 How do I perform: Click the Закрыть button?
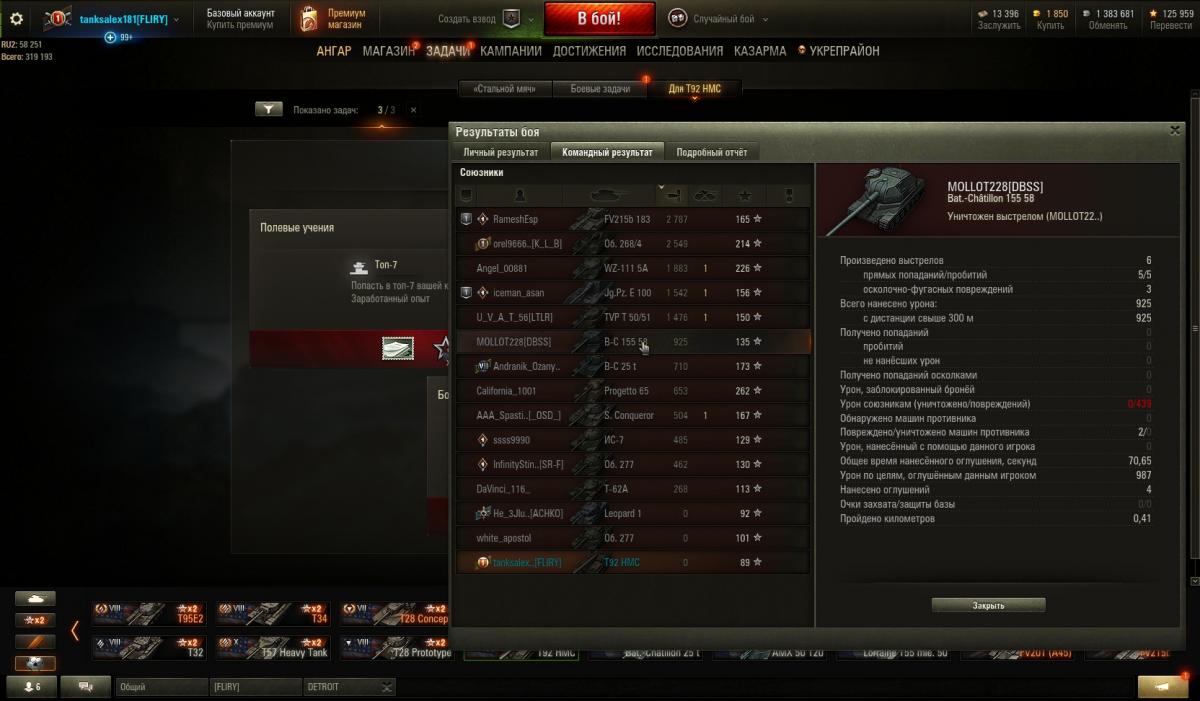tap(988, 605)
